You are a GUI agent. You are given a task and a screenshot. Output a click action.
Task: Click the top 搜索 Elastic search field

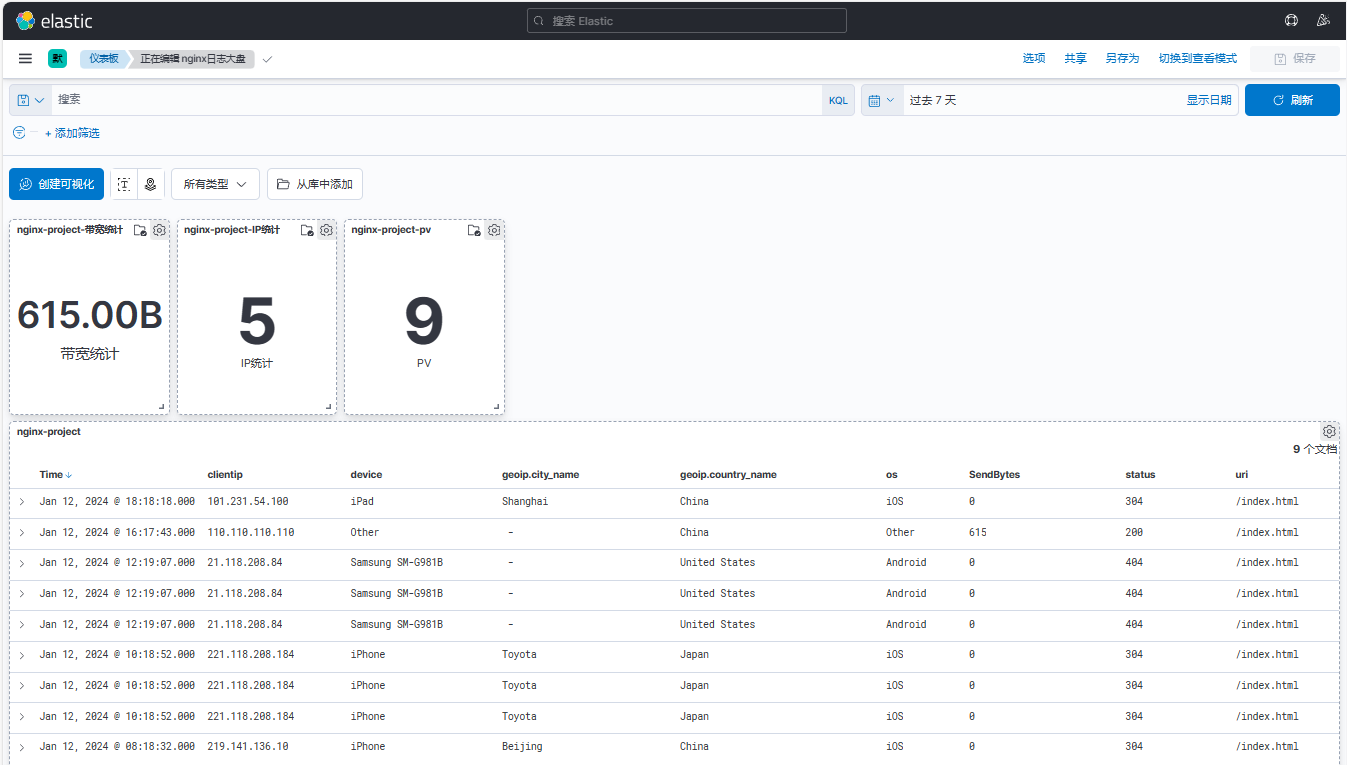coord(686,20)
